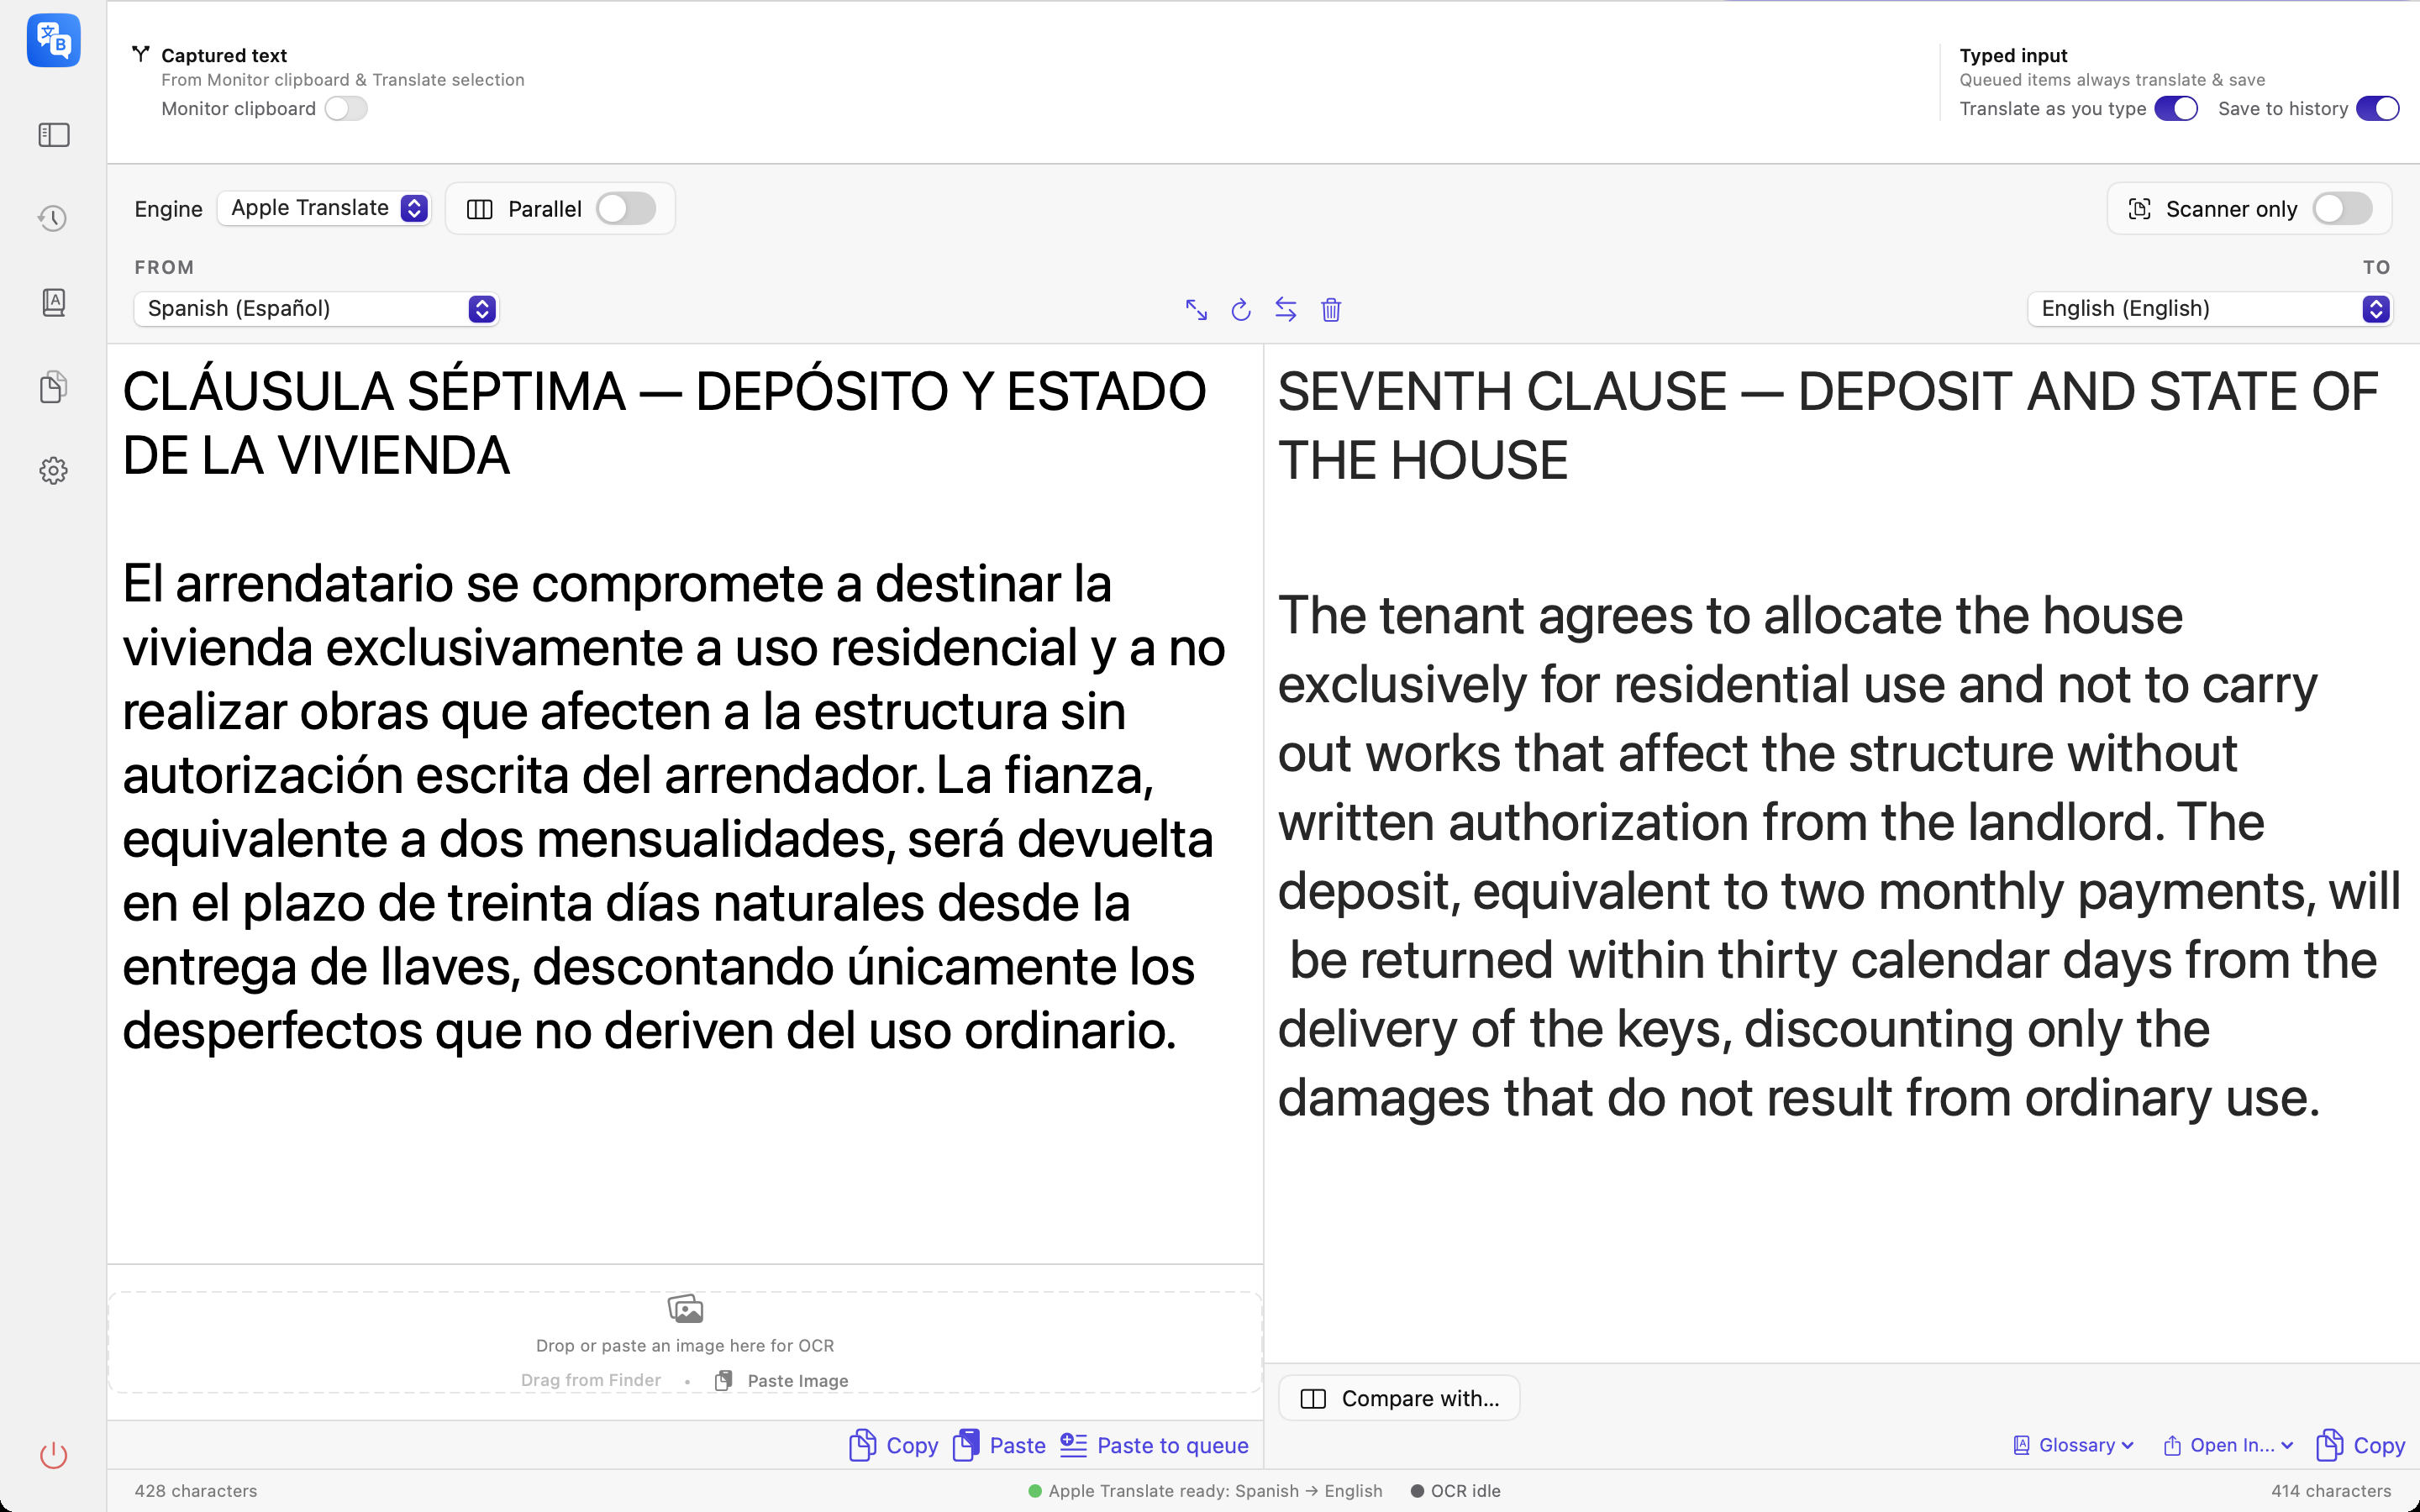Click the 'OCR idle' status indicator
This screenshot has width=2420, height=1512.
point(1456,1491)
